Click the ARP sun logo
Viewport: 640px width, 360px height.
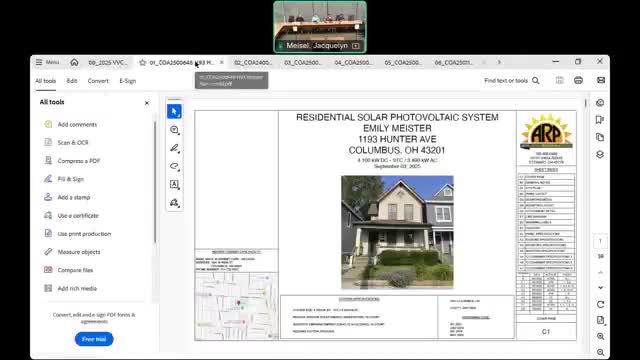[x=546, y=131]
